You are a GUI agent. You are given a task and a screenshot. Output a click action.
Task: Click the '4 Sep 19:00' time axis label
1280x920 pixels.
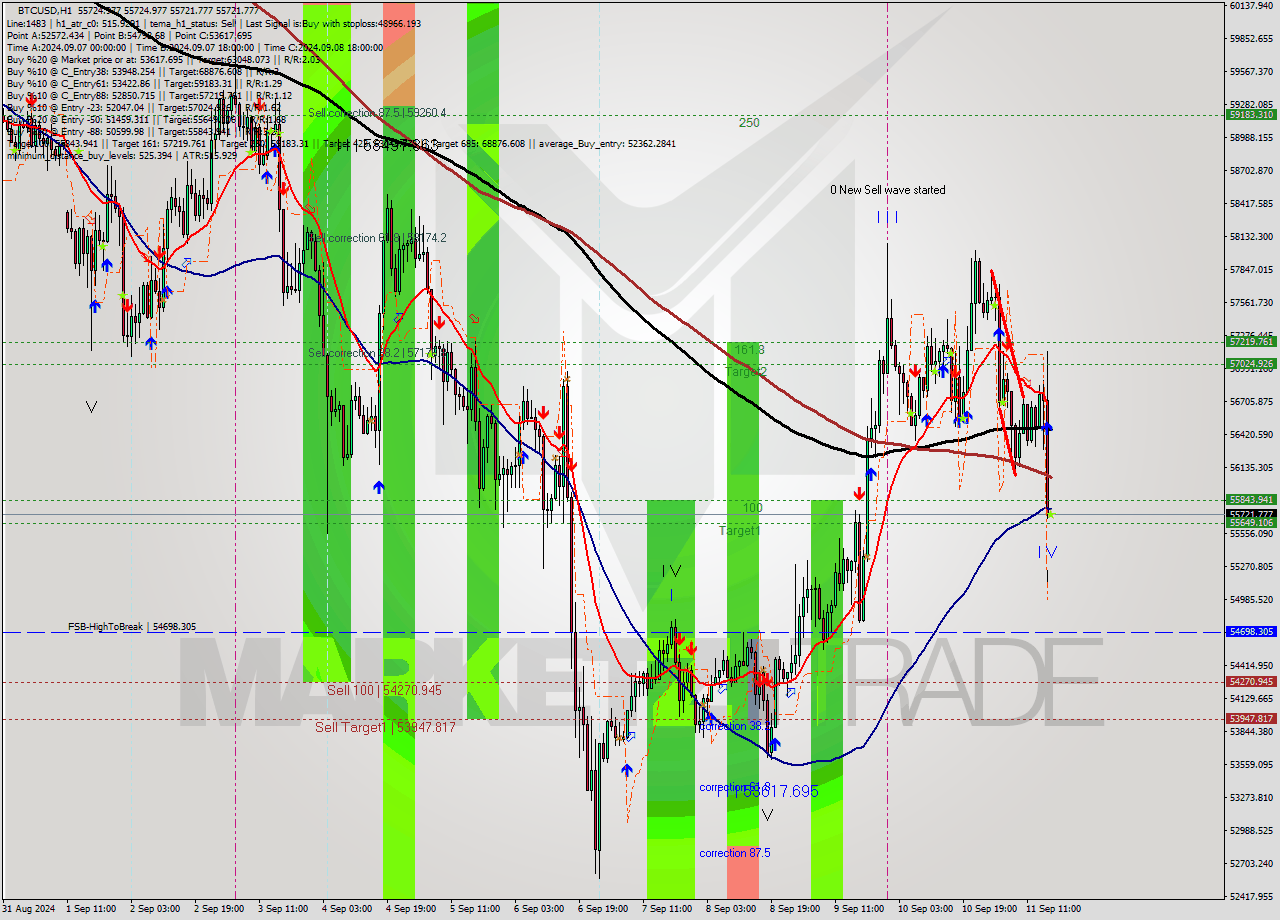(x=411, y=910)
